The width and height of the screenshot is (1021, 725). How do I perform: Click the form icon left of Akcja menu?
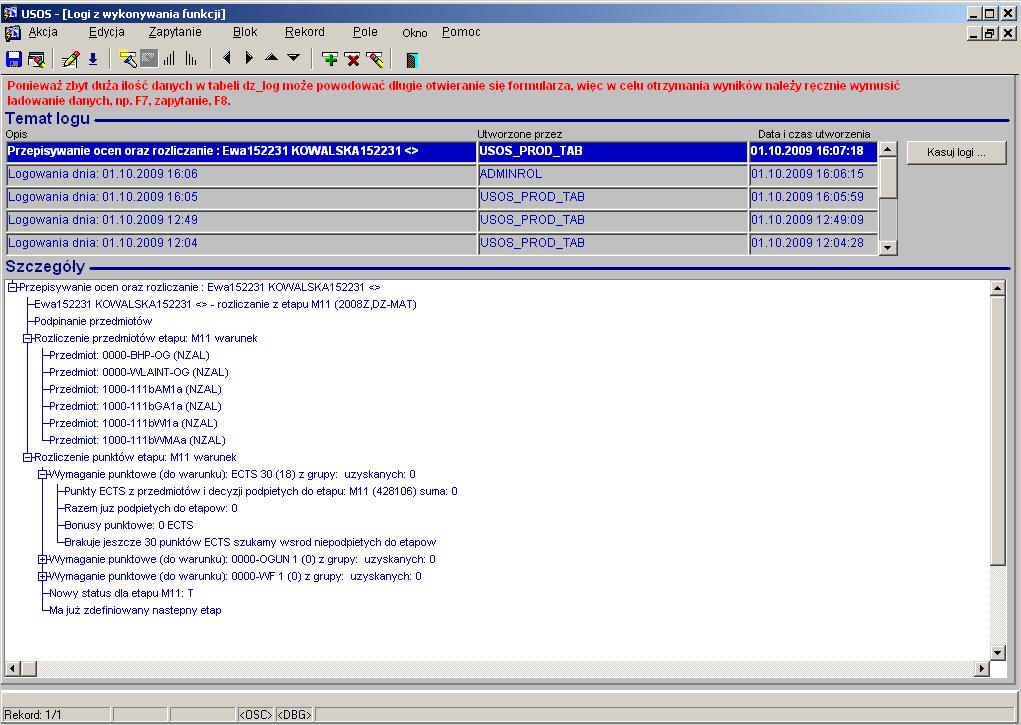[x=12, y=33]
